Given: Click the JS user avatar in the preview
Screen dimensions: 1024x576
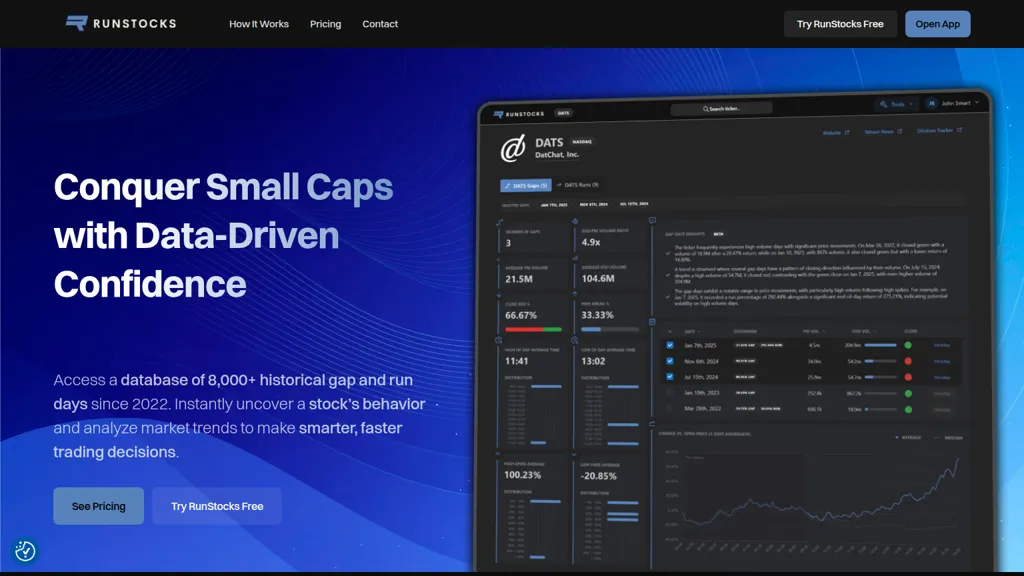Looking at the screenshot, I should point(931,103).
